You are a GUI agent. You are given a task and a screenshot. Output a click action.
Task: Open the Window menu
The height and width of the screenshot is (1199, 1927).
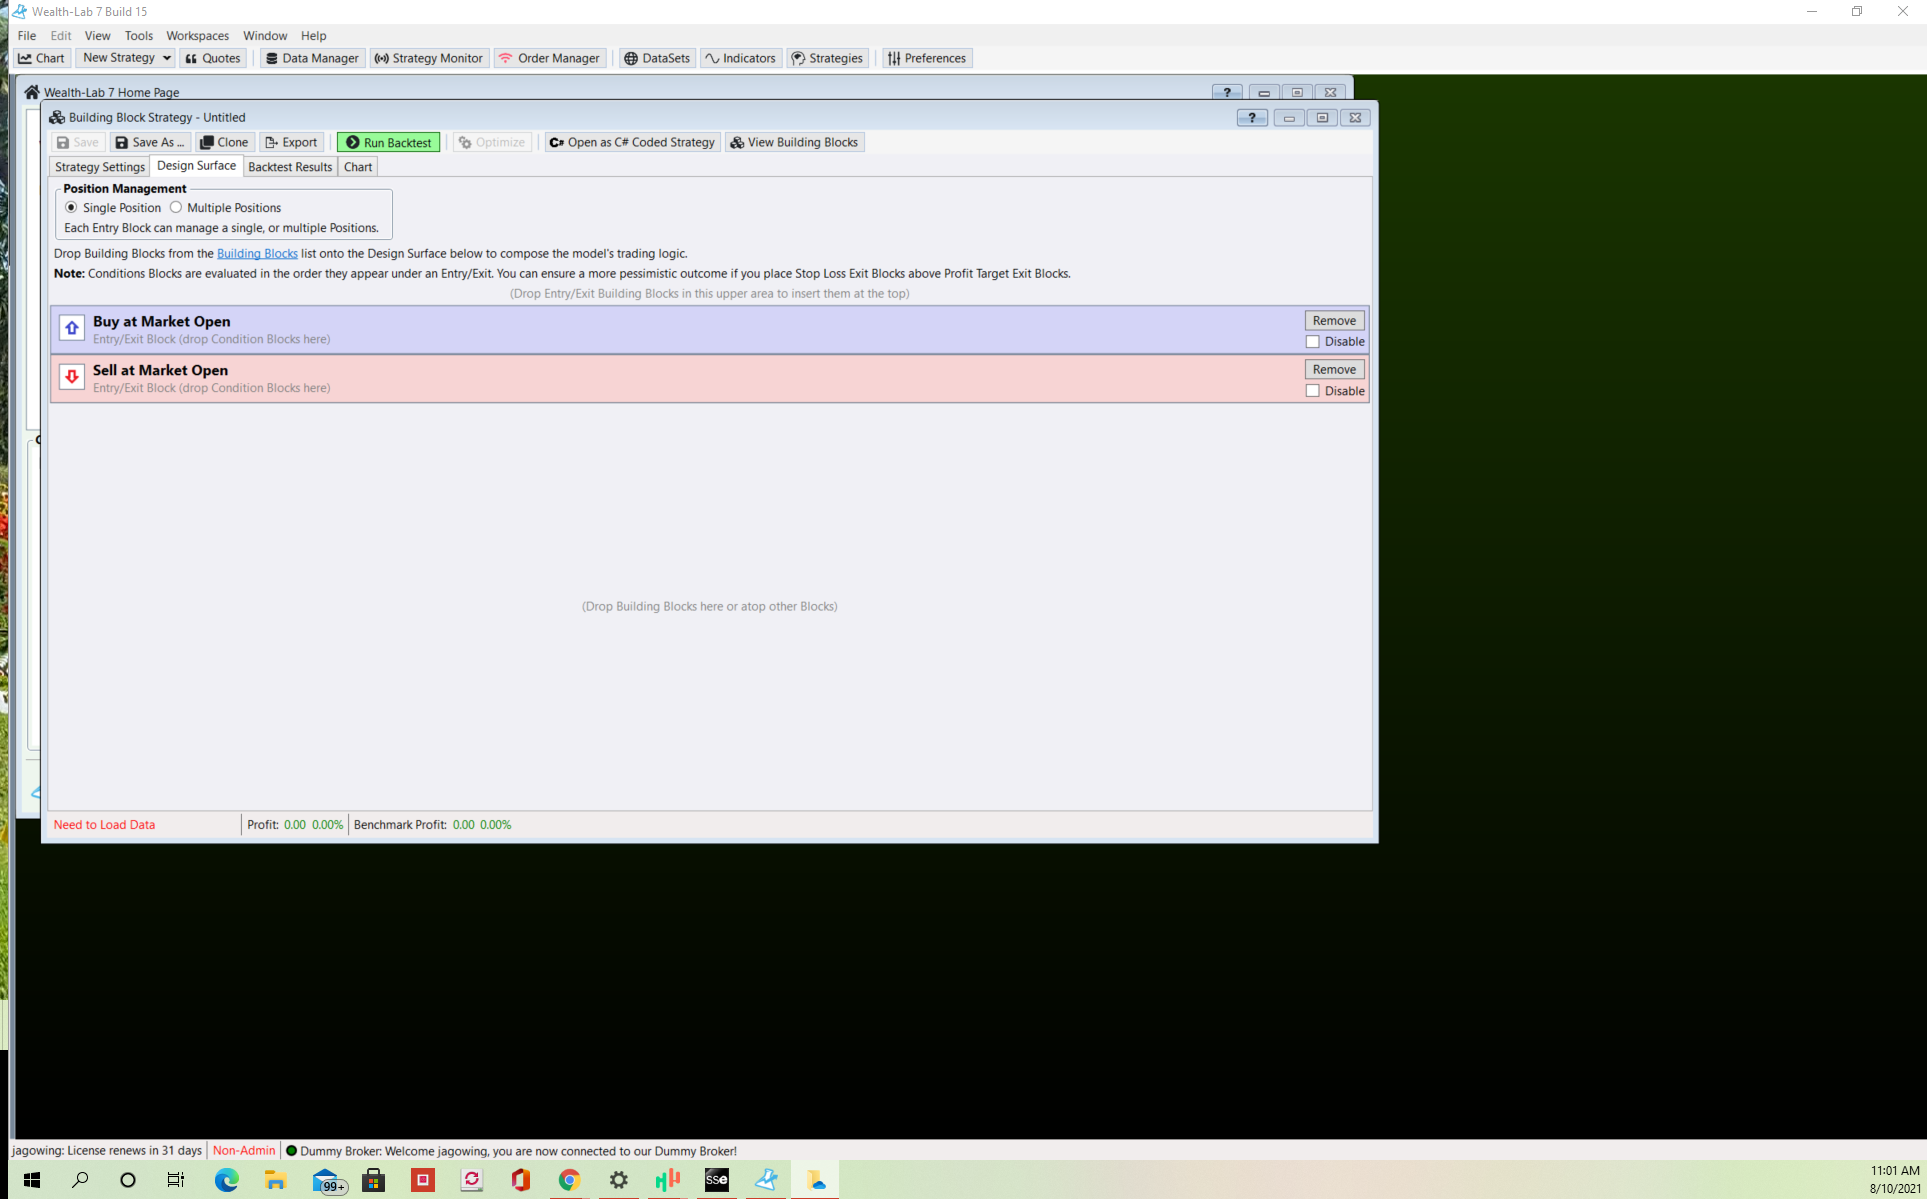tap(265, 35)
